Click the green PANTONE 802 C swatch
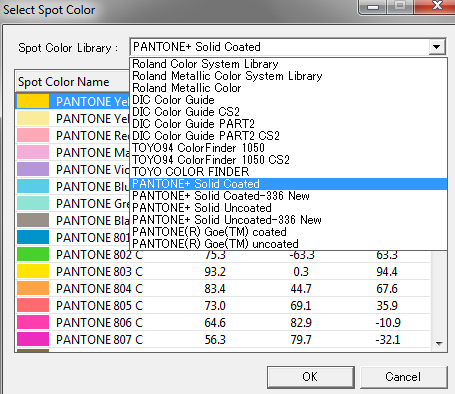This screenshot has width=455, height=394. tap(33, 254)
